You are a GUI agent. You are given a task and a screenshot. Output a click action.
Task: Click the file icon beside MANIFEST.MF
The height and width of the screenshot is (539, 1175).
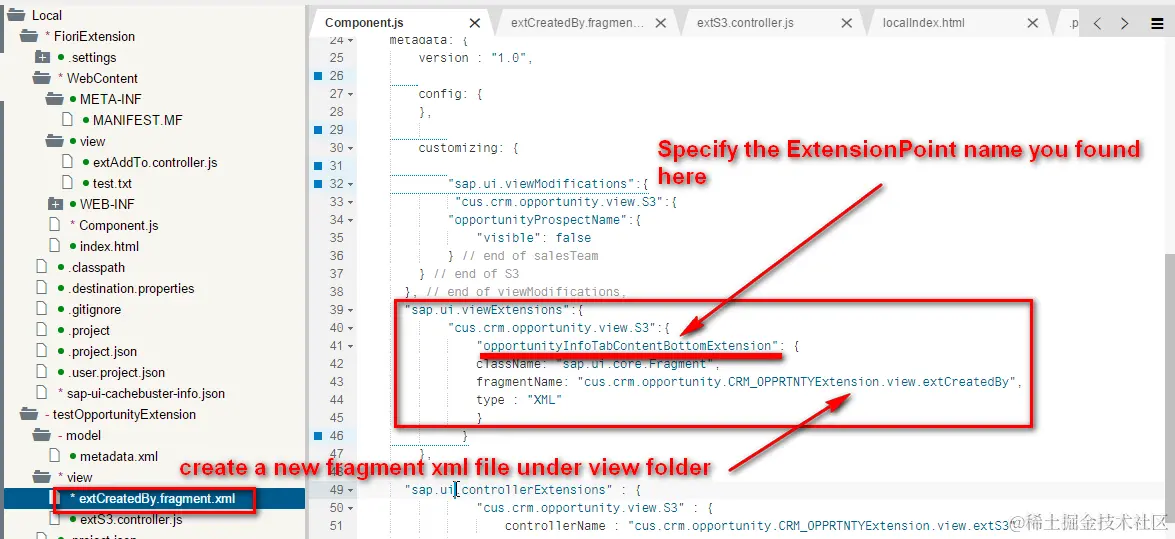coord(67,120)
